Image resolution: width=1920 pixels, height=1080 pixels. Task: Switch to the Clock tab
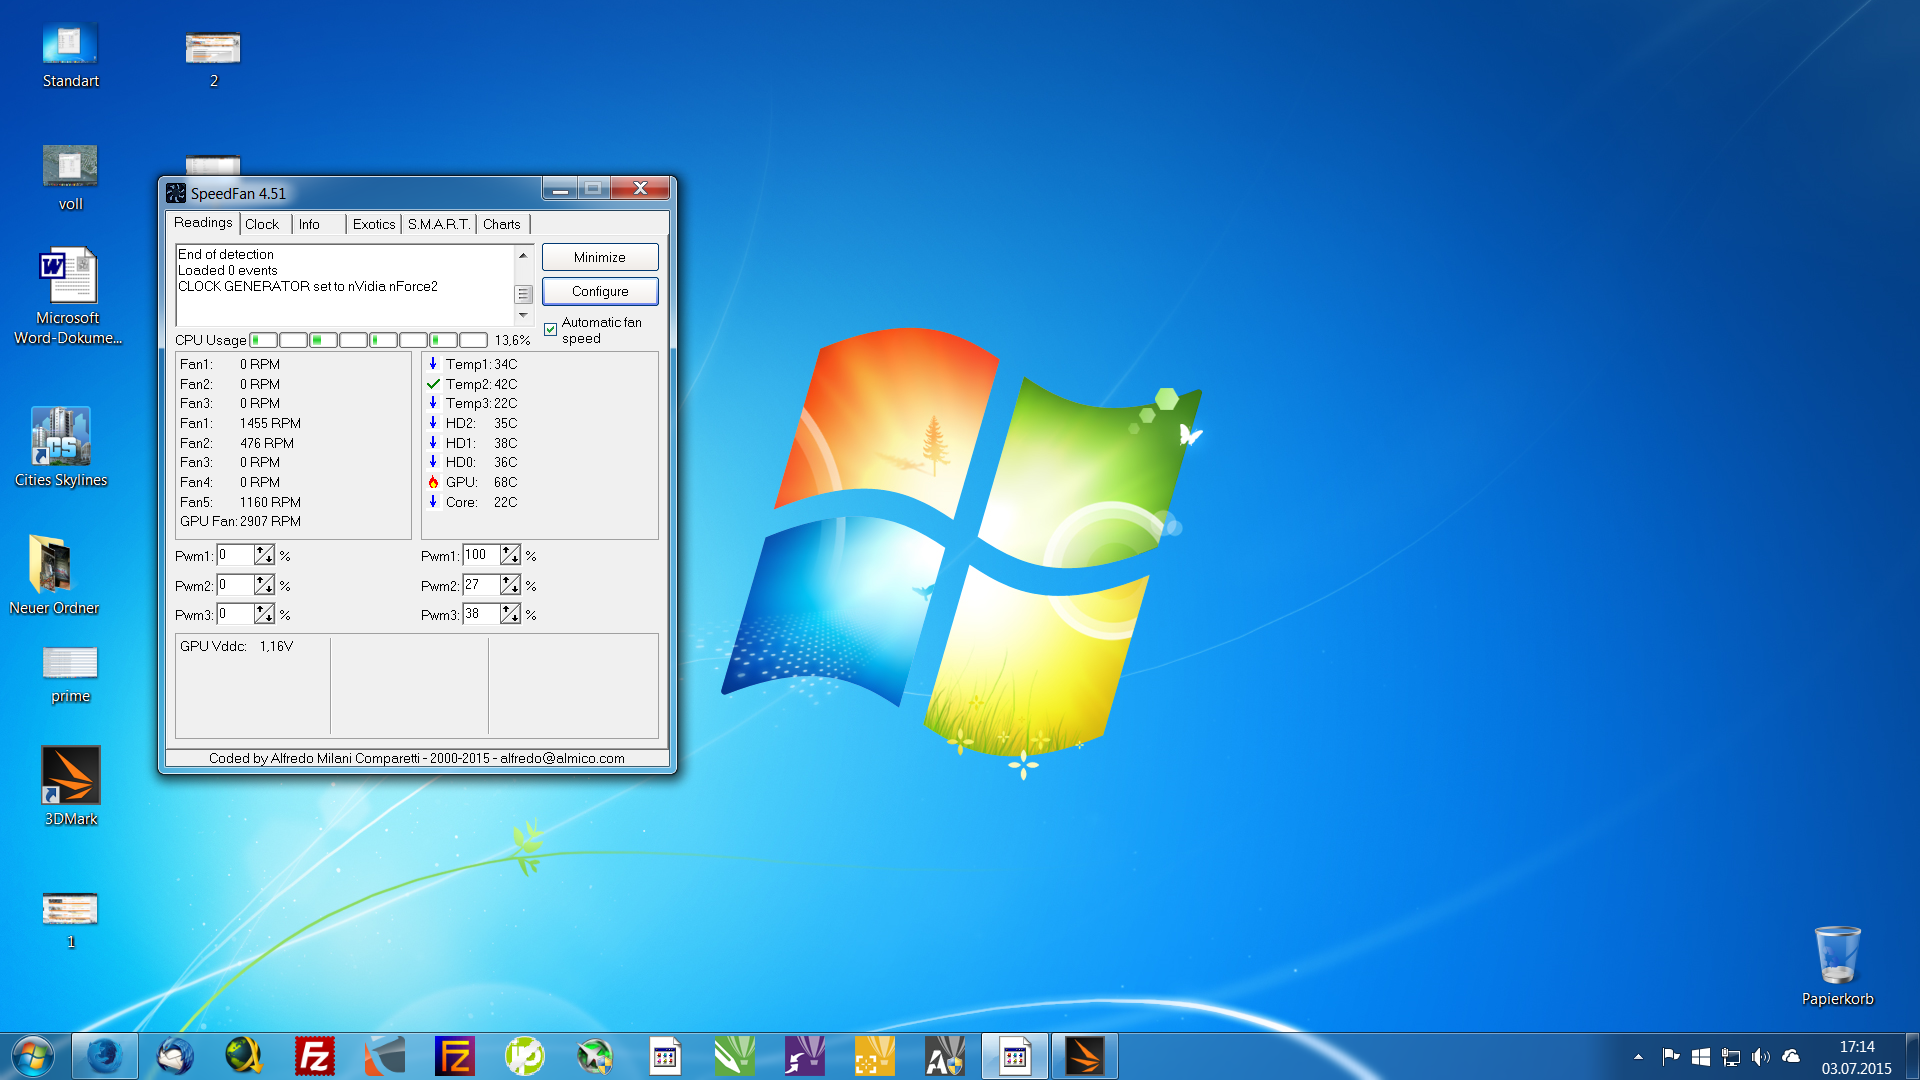262,224
